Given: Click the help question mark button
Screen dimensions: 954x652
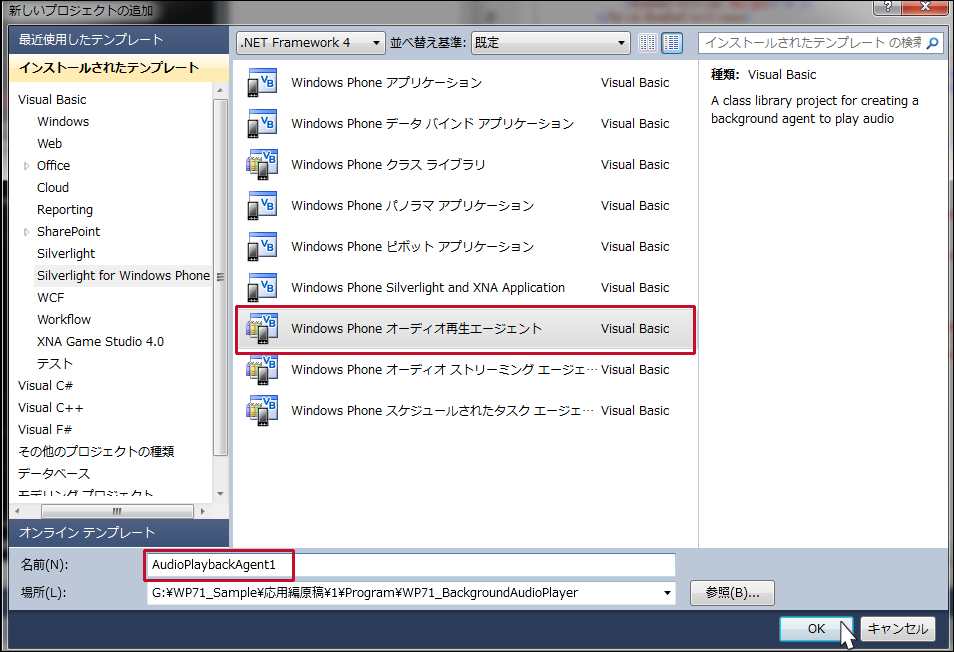Looking at the screenshot, I should coord(888,7).
